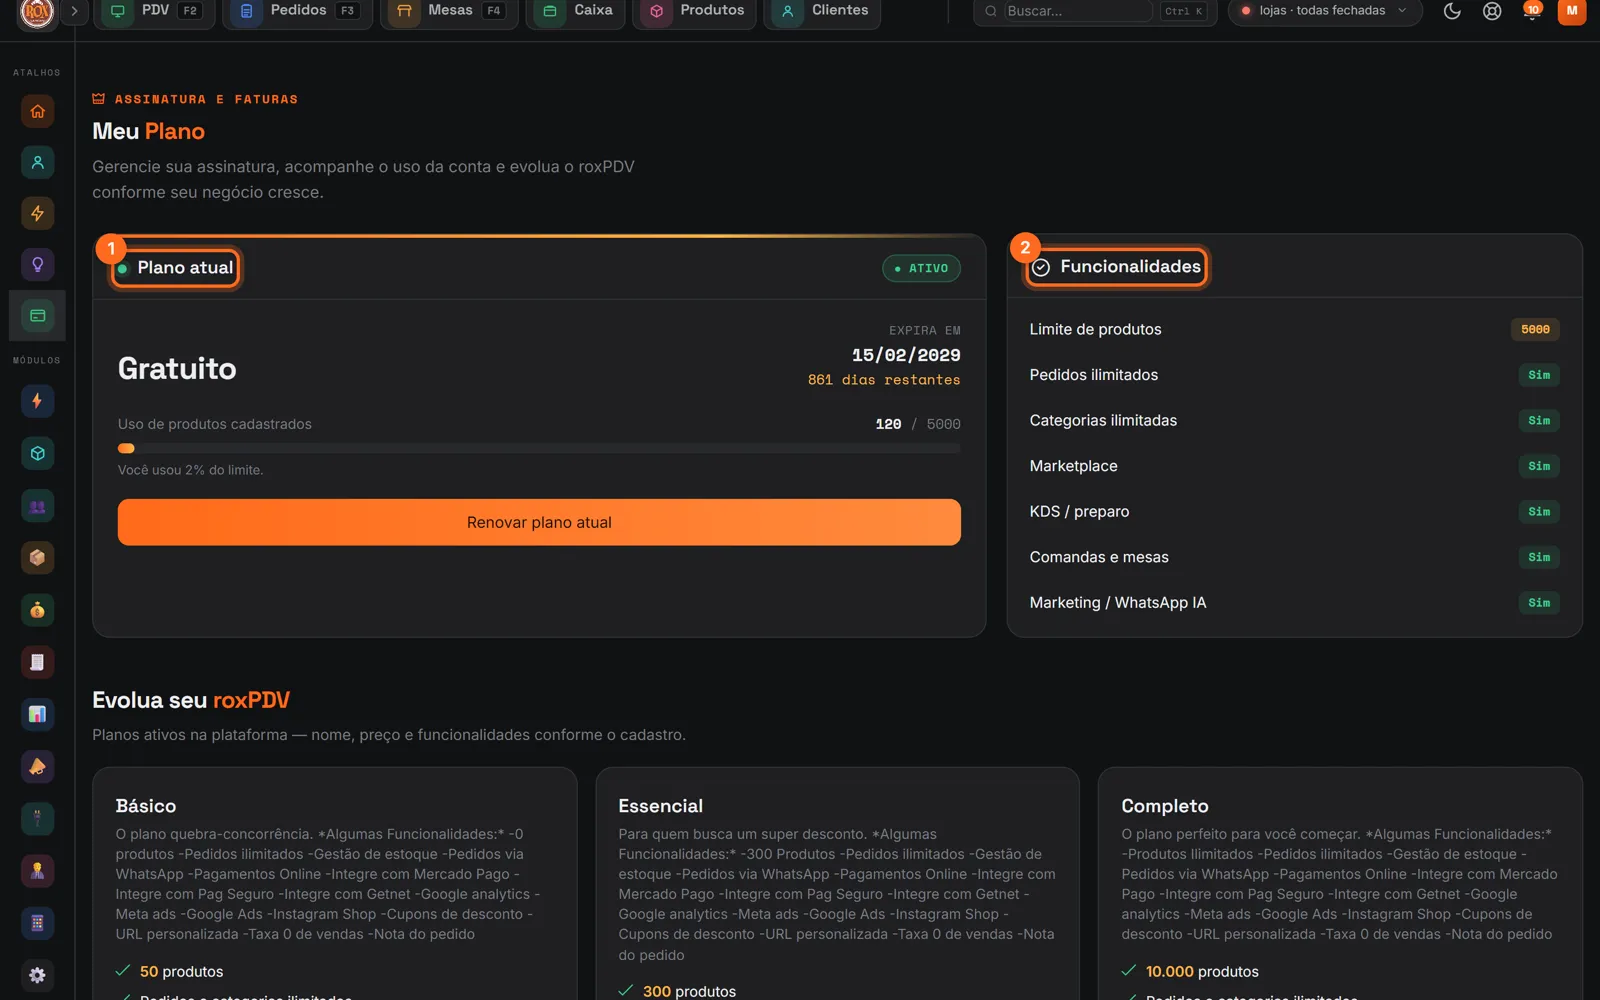Viewport: 1600px width, 1000px height.
Task: Click the Sim badge for Comandas e mesas
Action: coord(1539,557)
